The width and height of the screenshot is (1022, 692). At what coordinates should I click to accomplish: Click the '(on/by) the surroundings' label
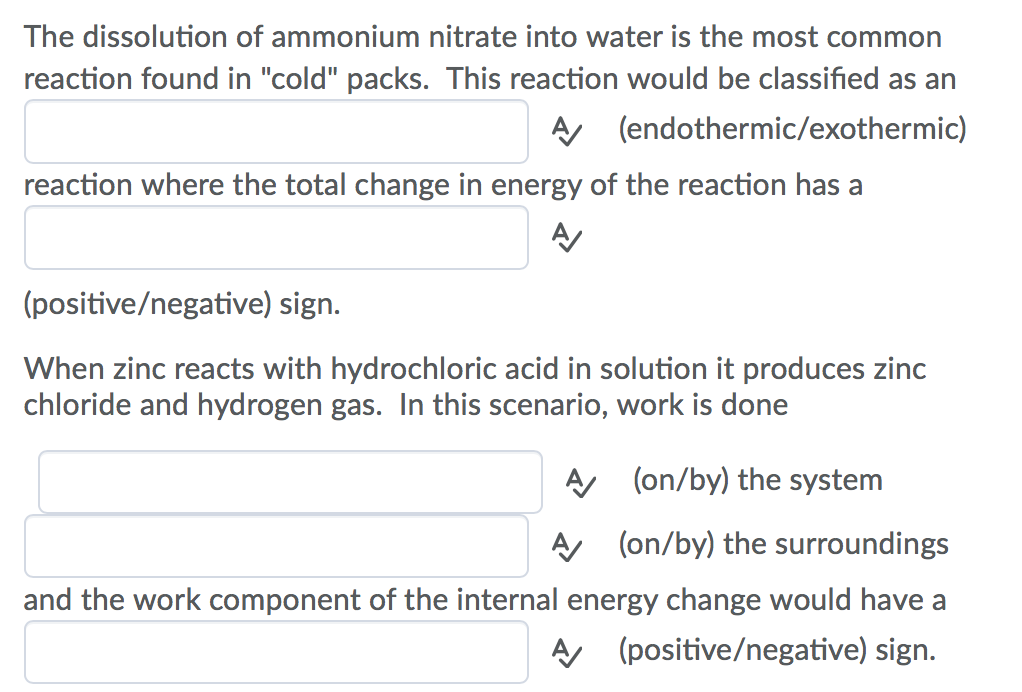coord(781,544)
